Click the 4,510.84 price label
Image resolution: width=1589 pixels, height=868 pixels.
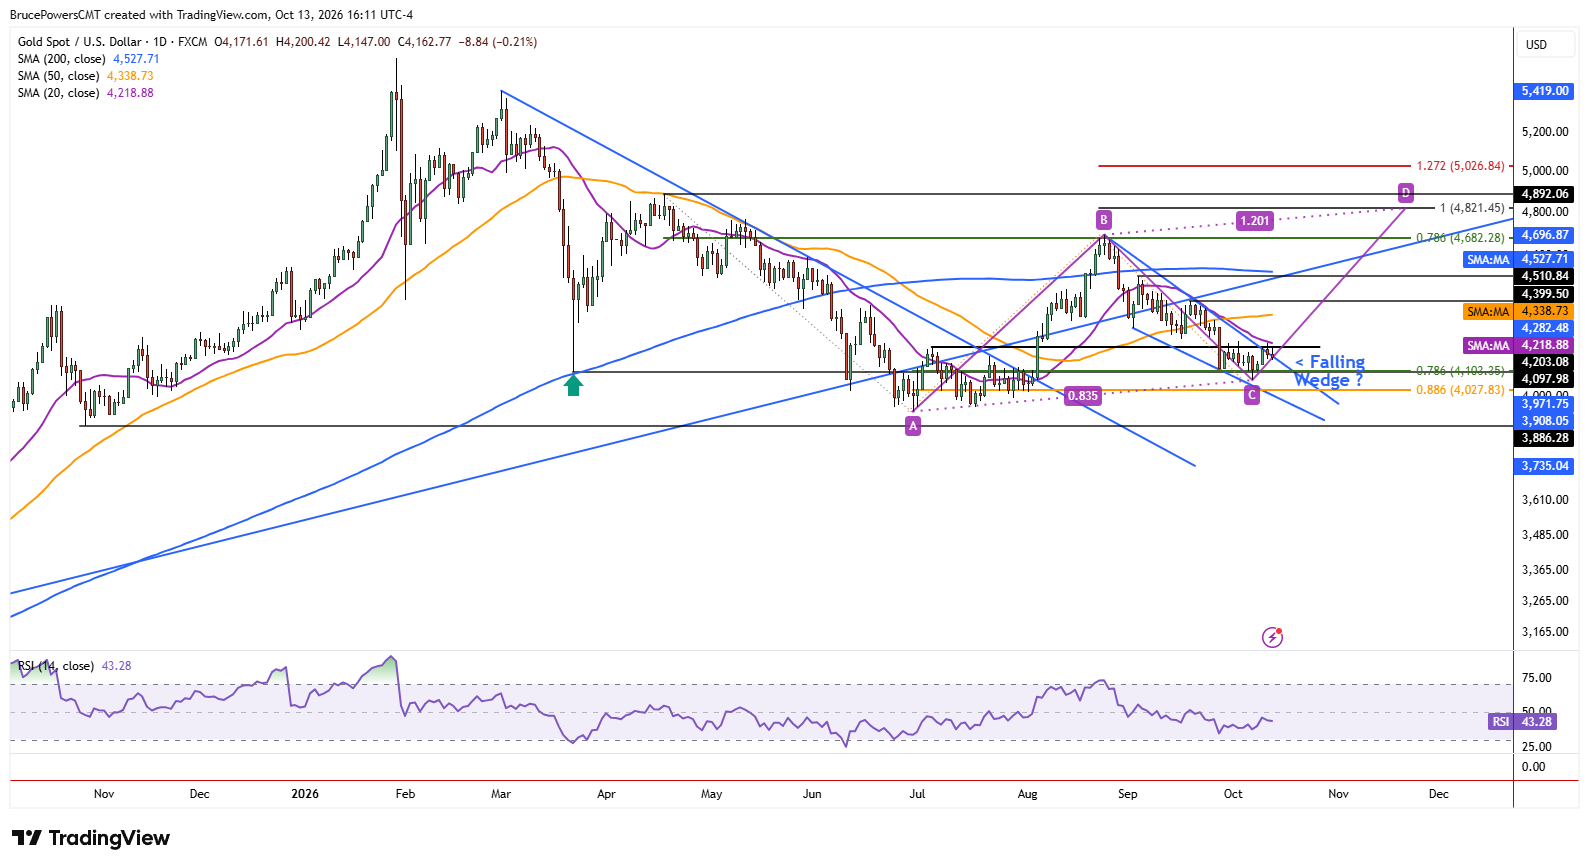click(x=1546, y=276)
